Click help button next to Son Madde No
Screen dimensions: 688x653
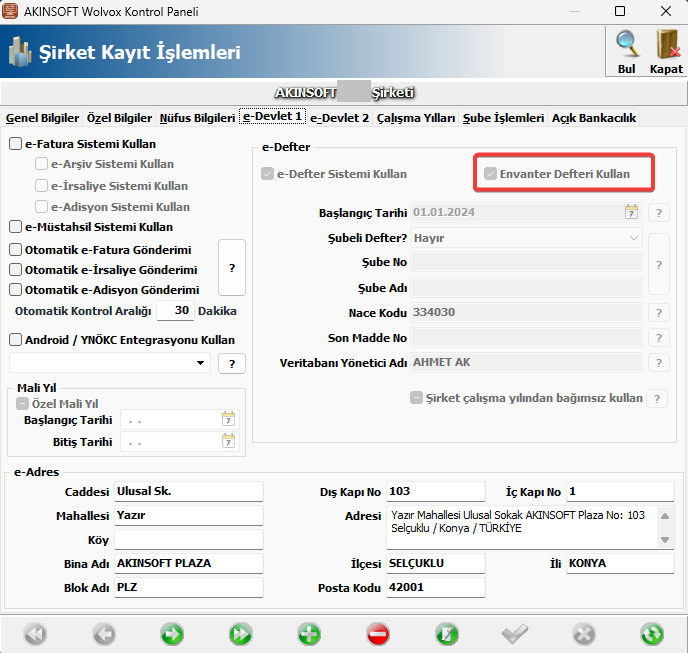[x=659, y=338]
